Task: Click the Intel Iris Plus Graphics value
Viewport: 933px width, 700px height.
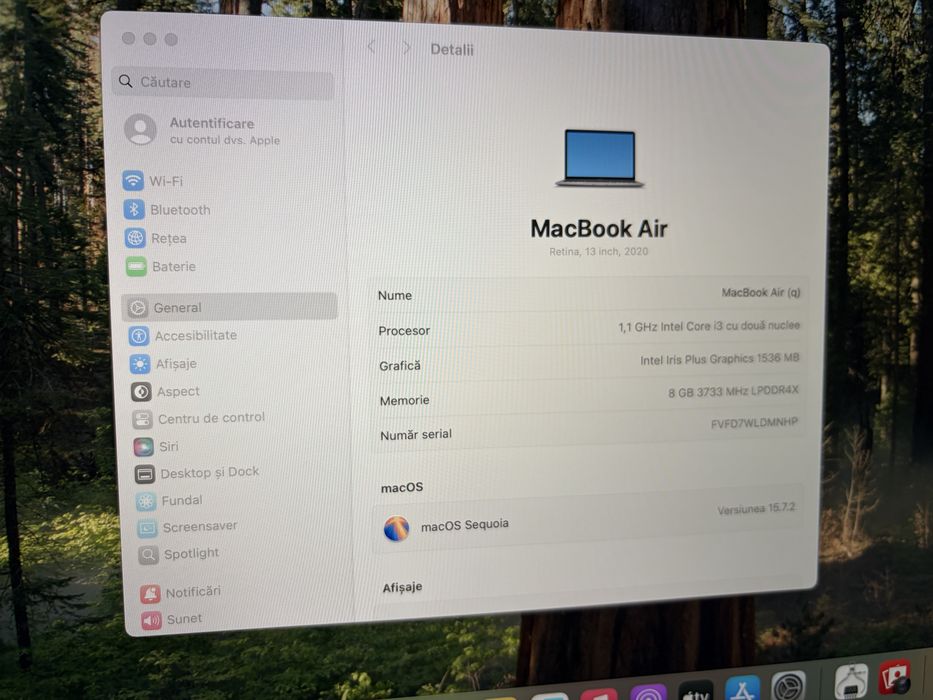Action: point(719,359)
